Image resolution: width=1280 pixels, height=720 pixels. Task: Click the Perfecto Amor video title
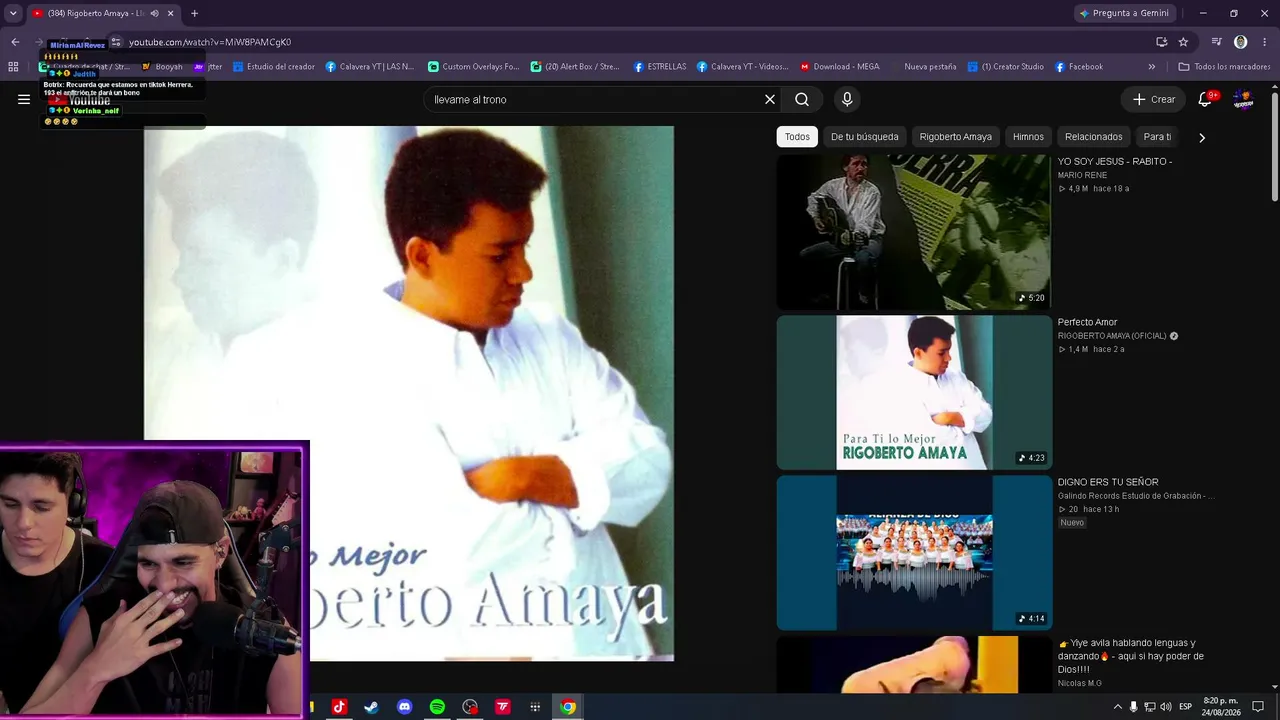[x=1087, y=322]
